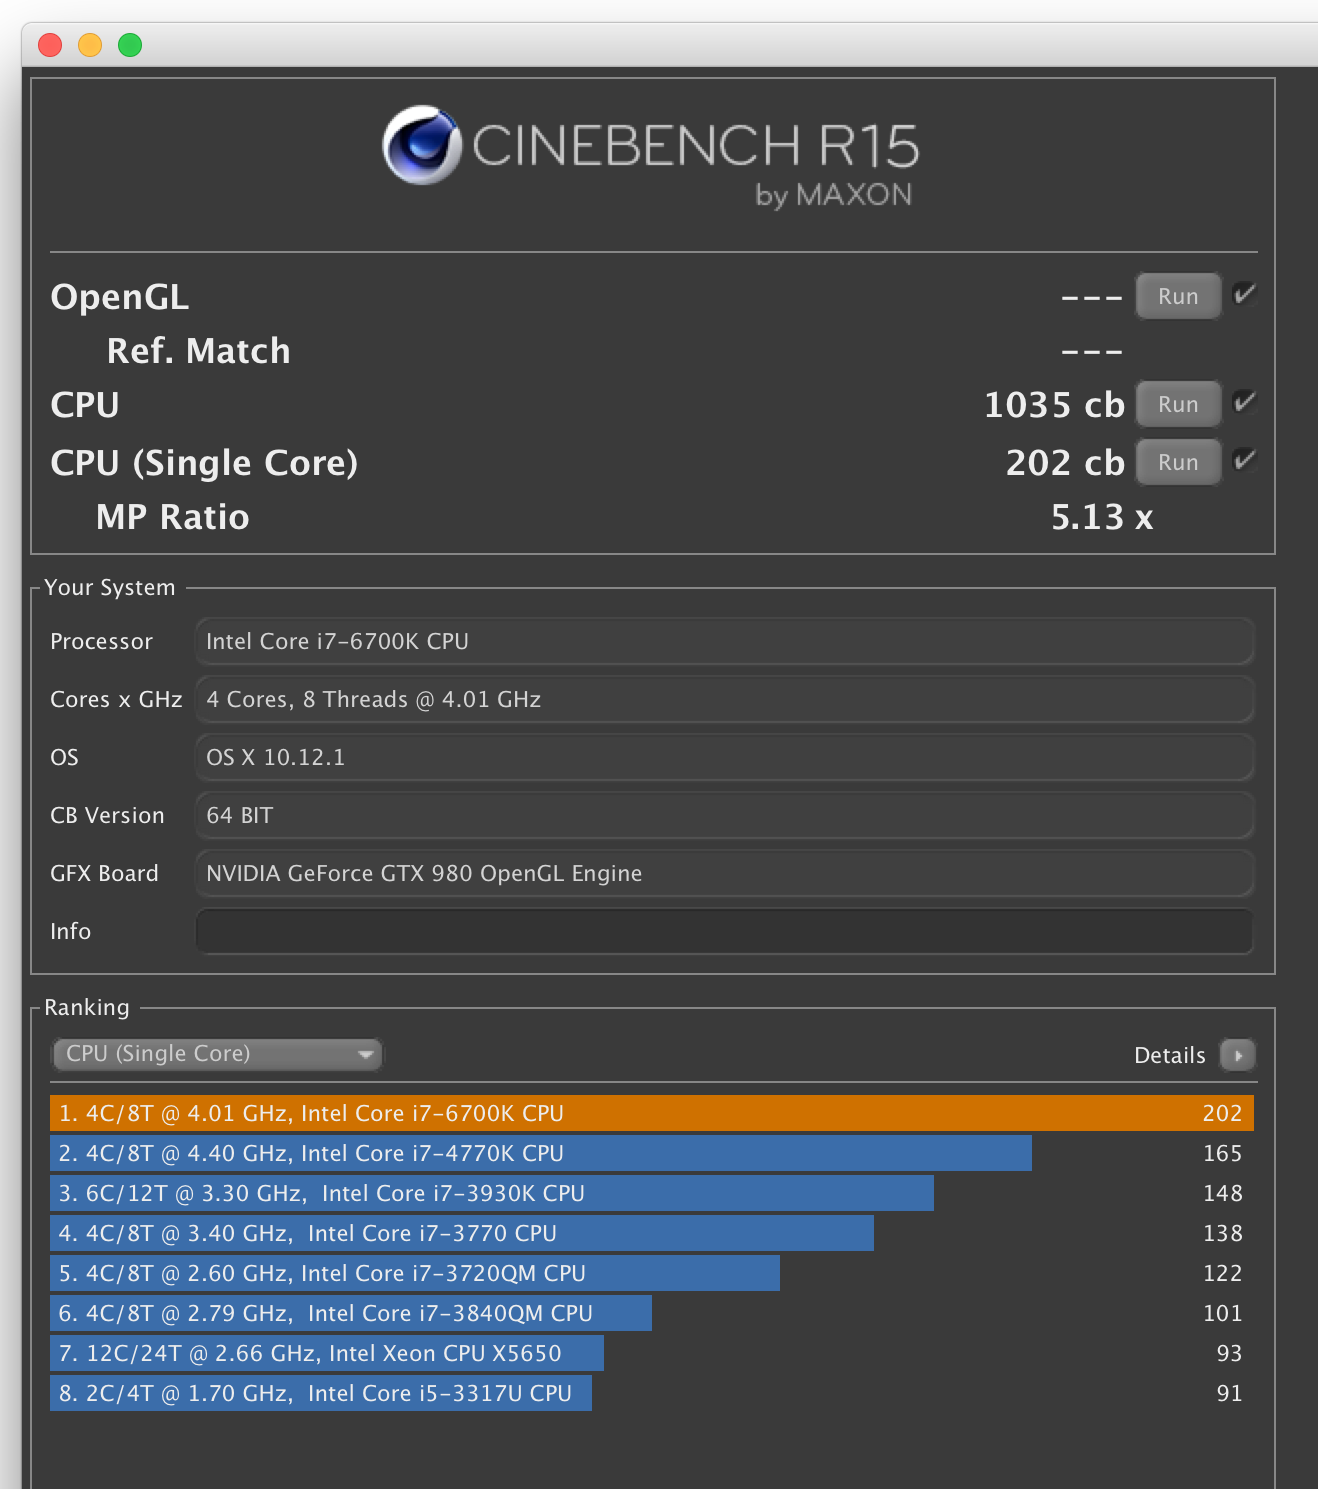The image size is (1318, 1489).
Task: Click the 1035 cb CPU score
Action: (1054, 405)
